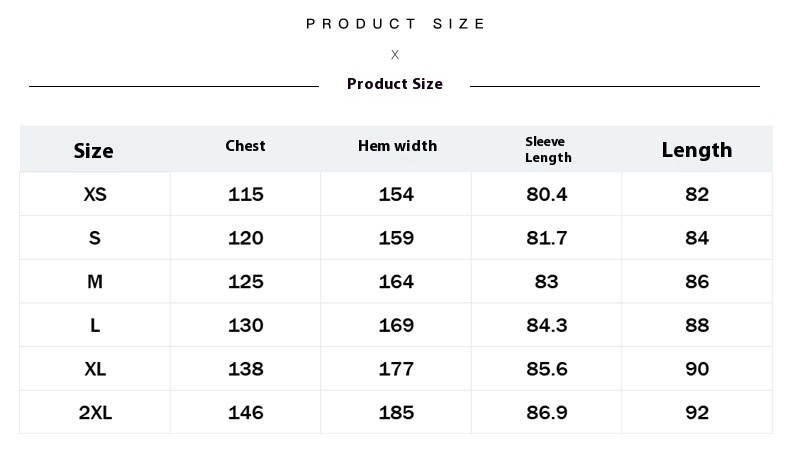Click the Sleeve Length column header
The image size is (790, 464).
tap(548, 150)
